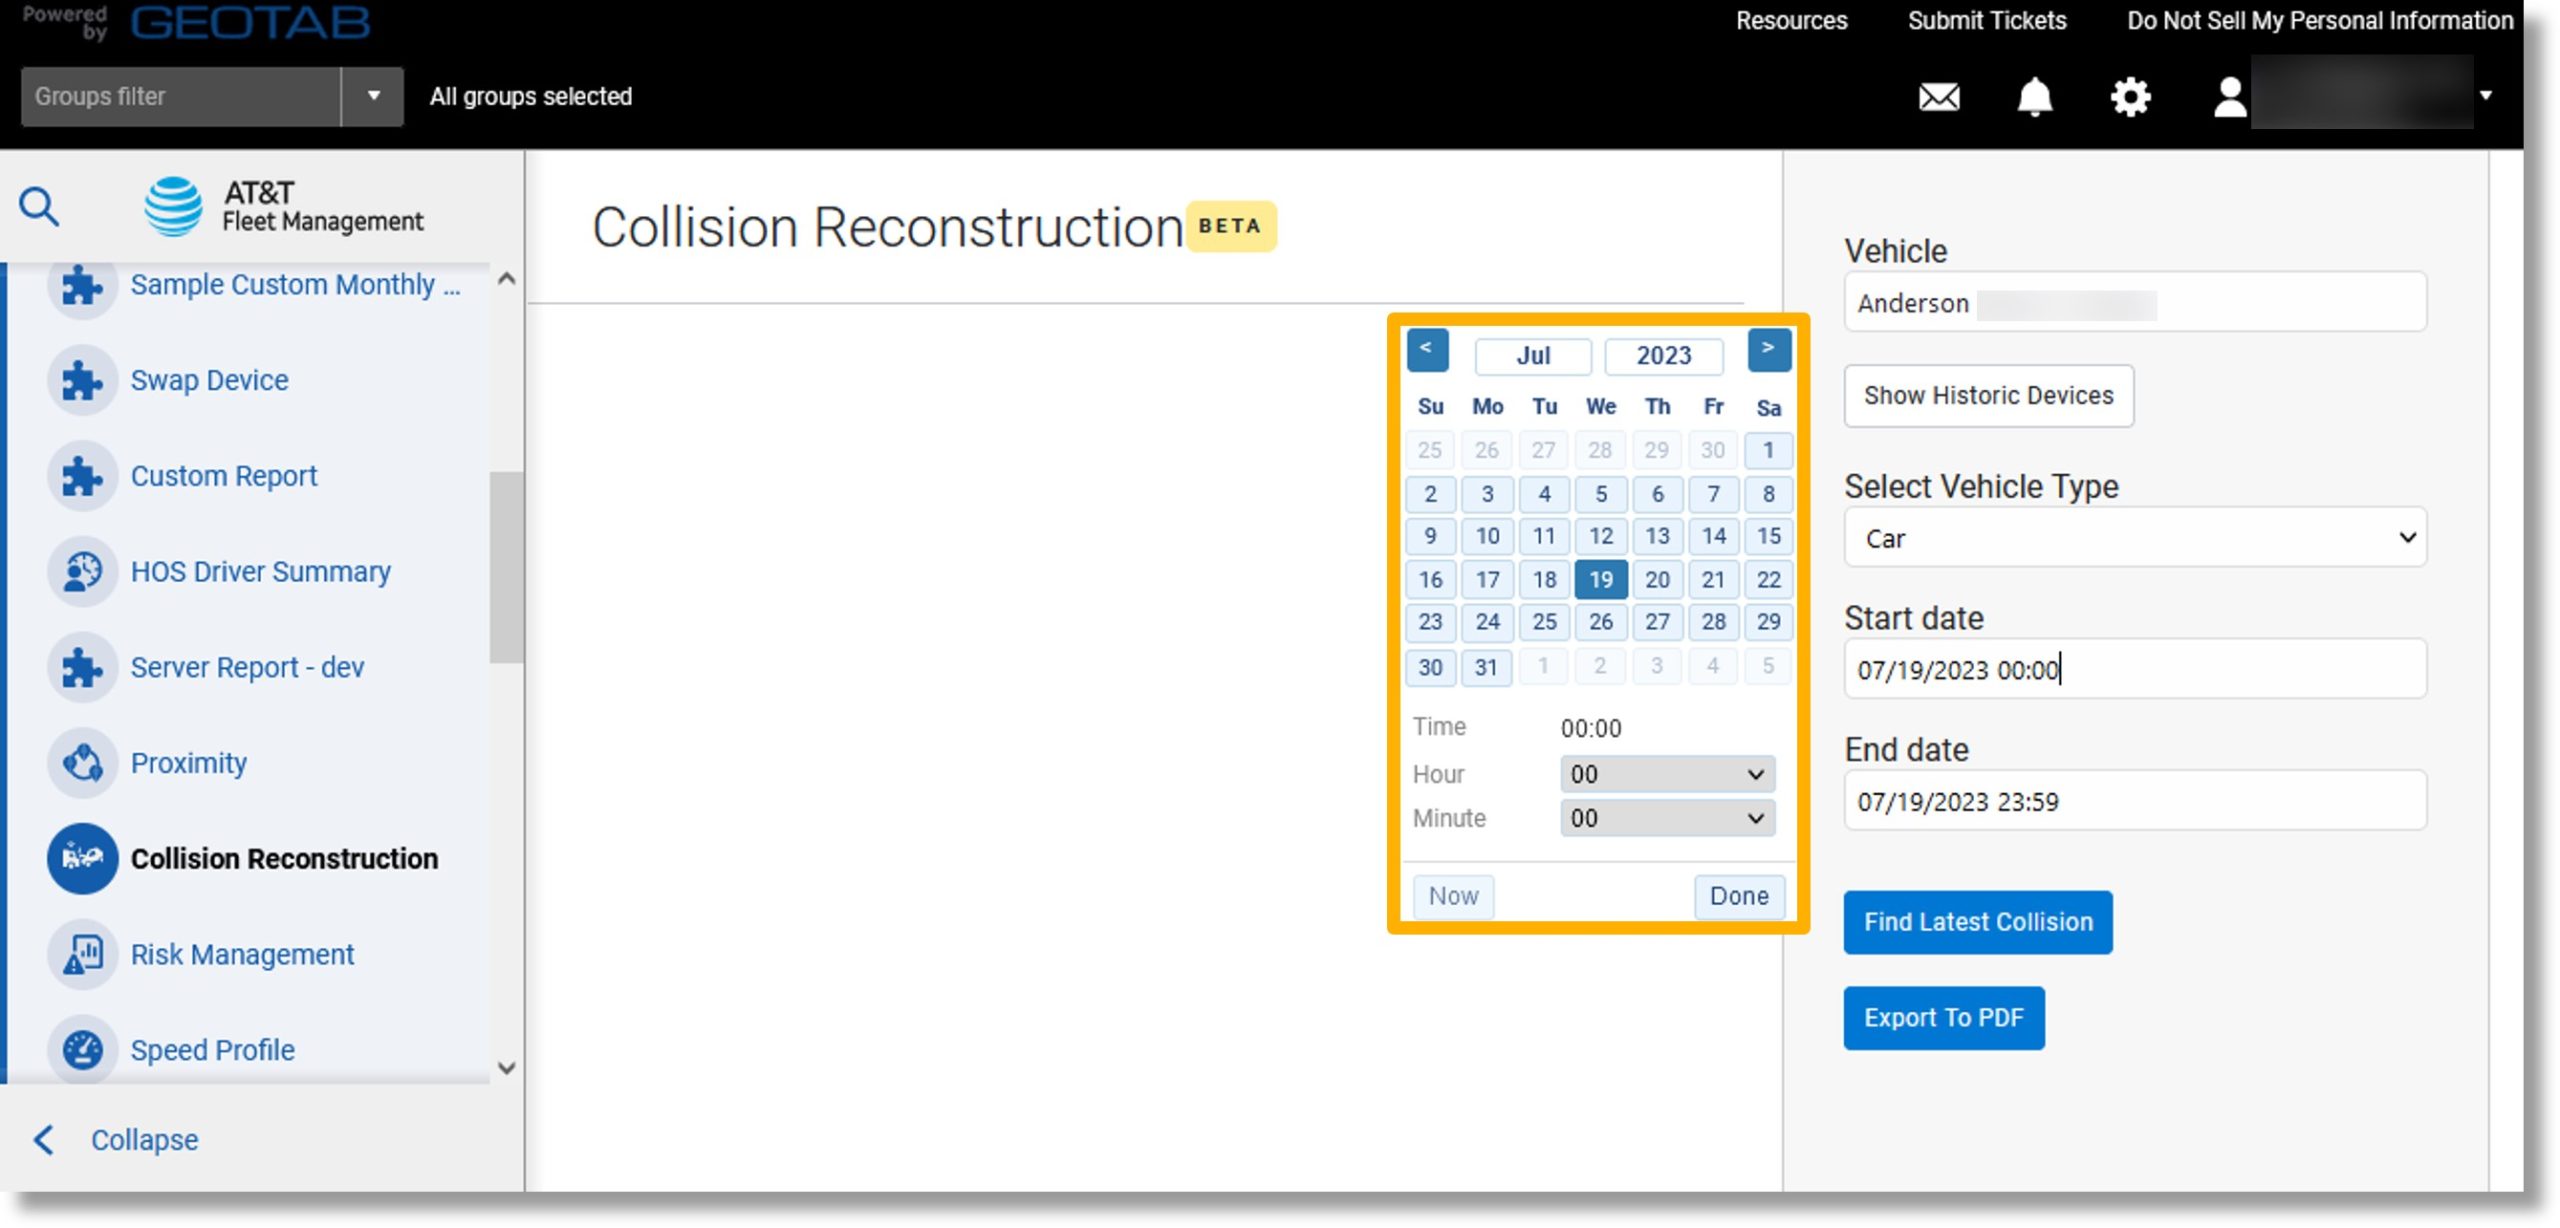The width and height of the screenshot is (2560, 1228).
Task: Select the Hour dropdown in calendar
Action: pos(1664,772)
